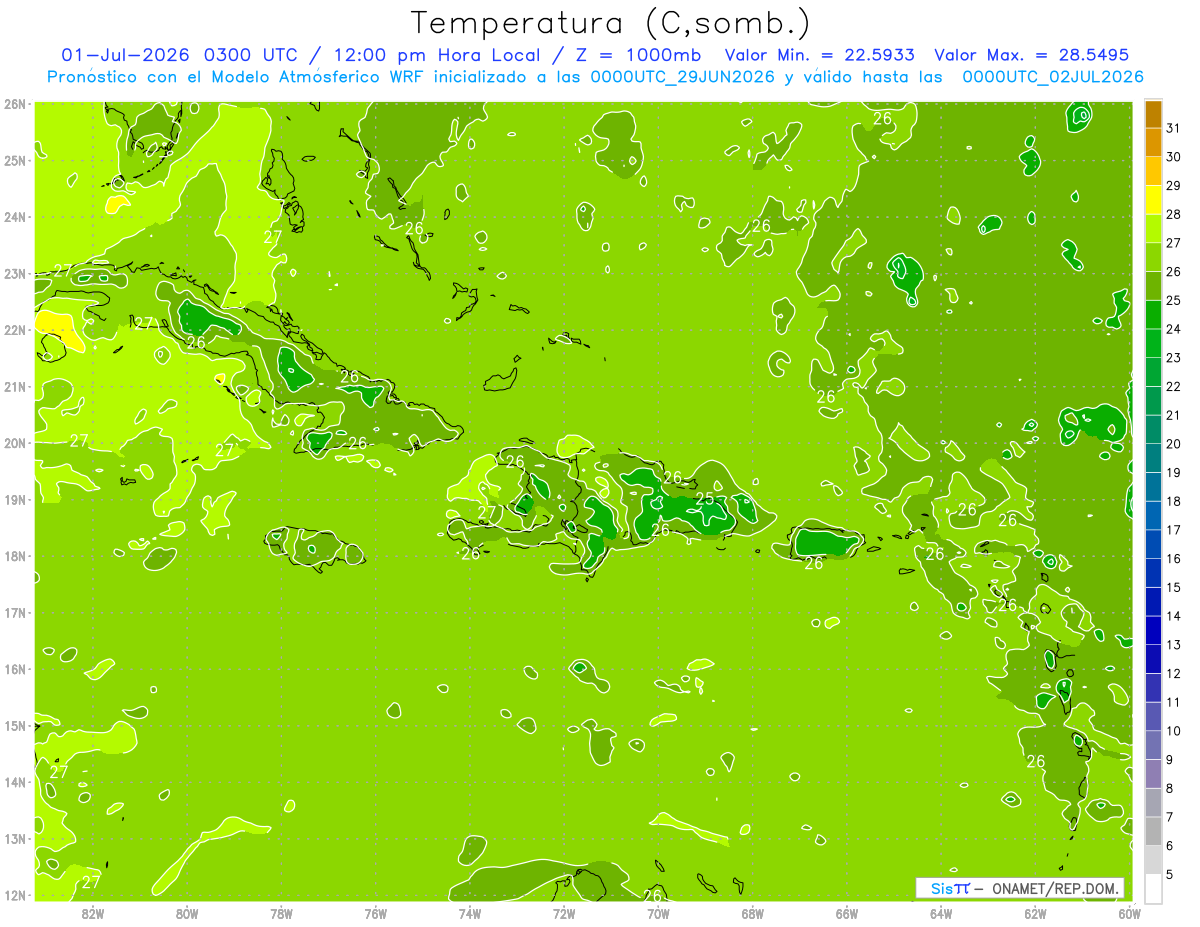The height and width of the screenshot is (927, 1200).
Task: Click the "26N" latitude axis label
Action: click(15, 104)
